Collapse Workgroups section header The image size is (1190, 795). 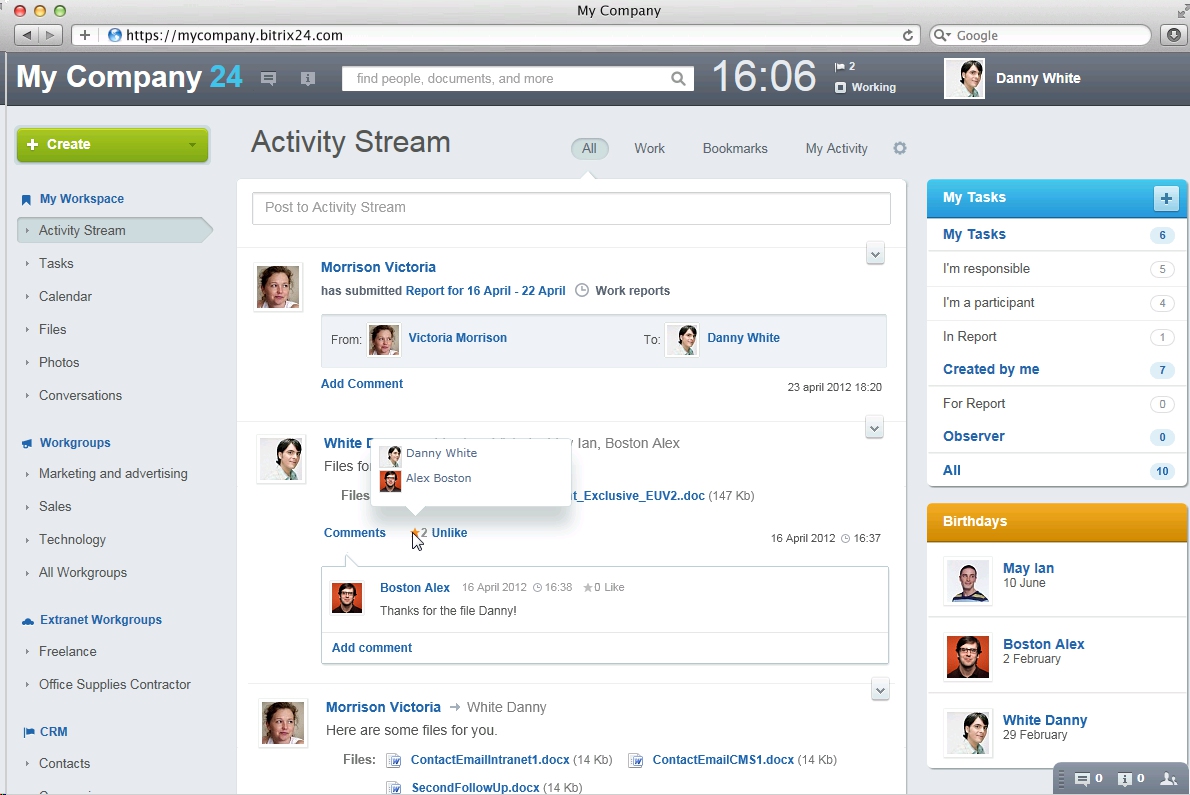point(74,442)
